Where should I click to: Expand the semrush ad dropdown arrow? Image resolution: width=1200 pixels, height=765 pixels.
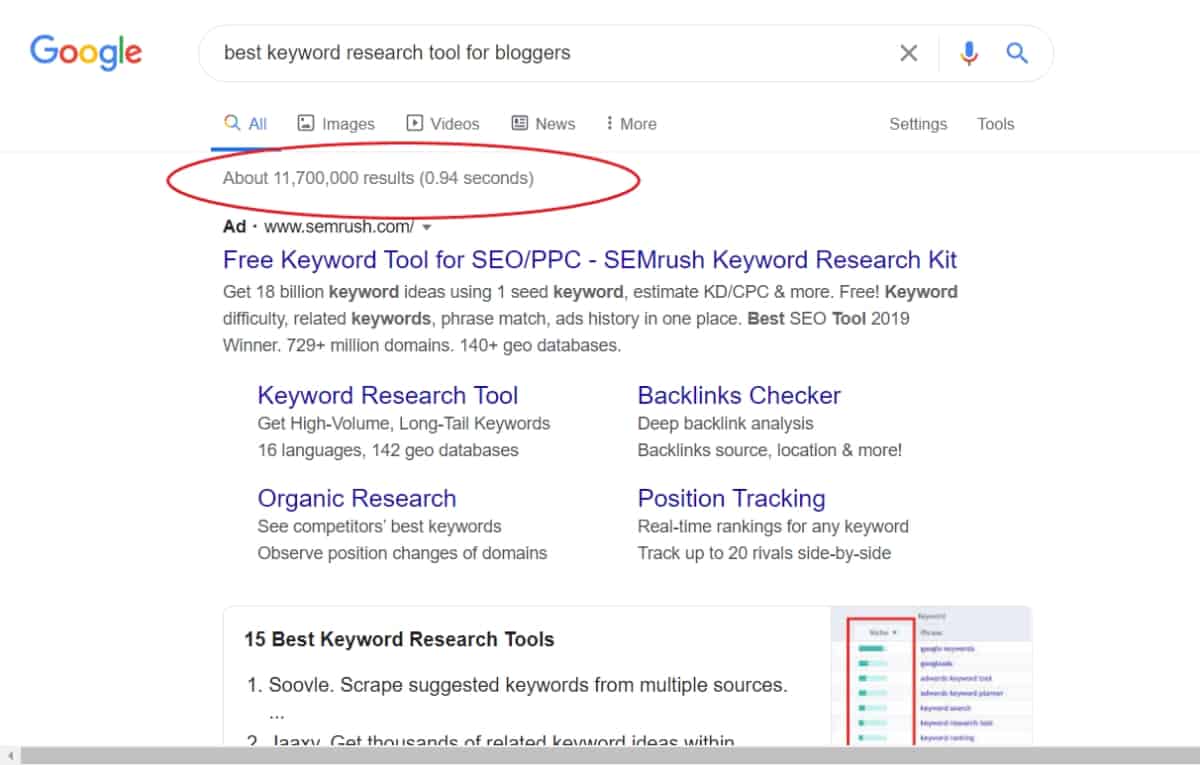(x=427, y=227)
